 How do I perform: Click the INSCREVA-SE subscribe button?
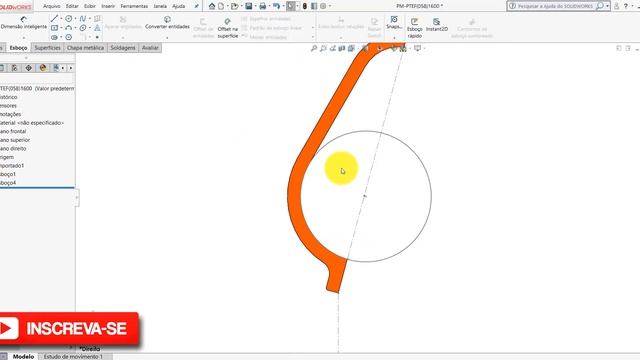pyautogui.click(x=69, y=329)
